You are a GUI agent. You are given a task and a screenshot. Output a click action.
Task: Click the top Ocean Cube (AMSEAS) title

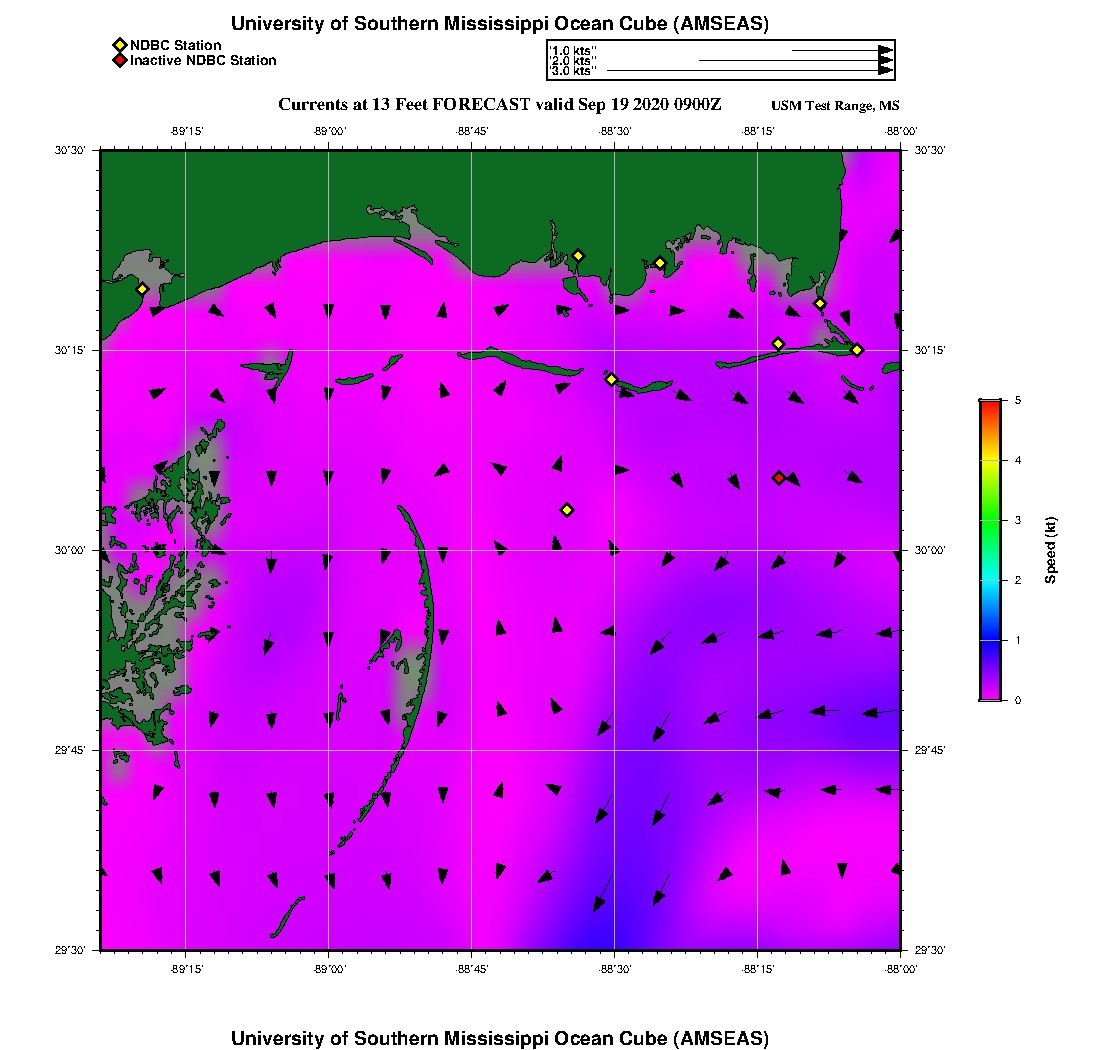pos(500,23)
